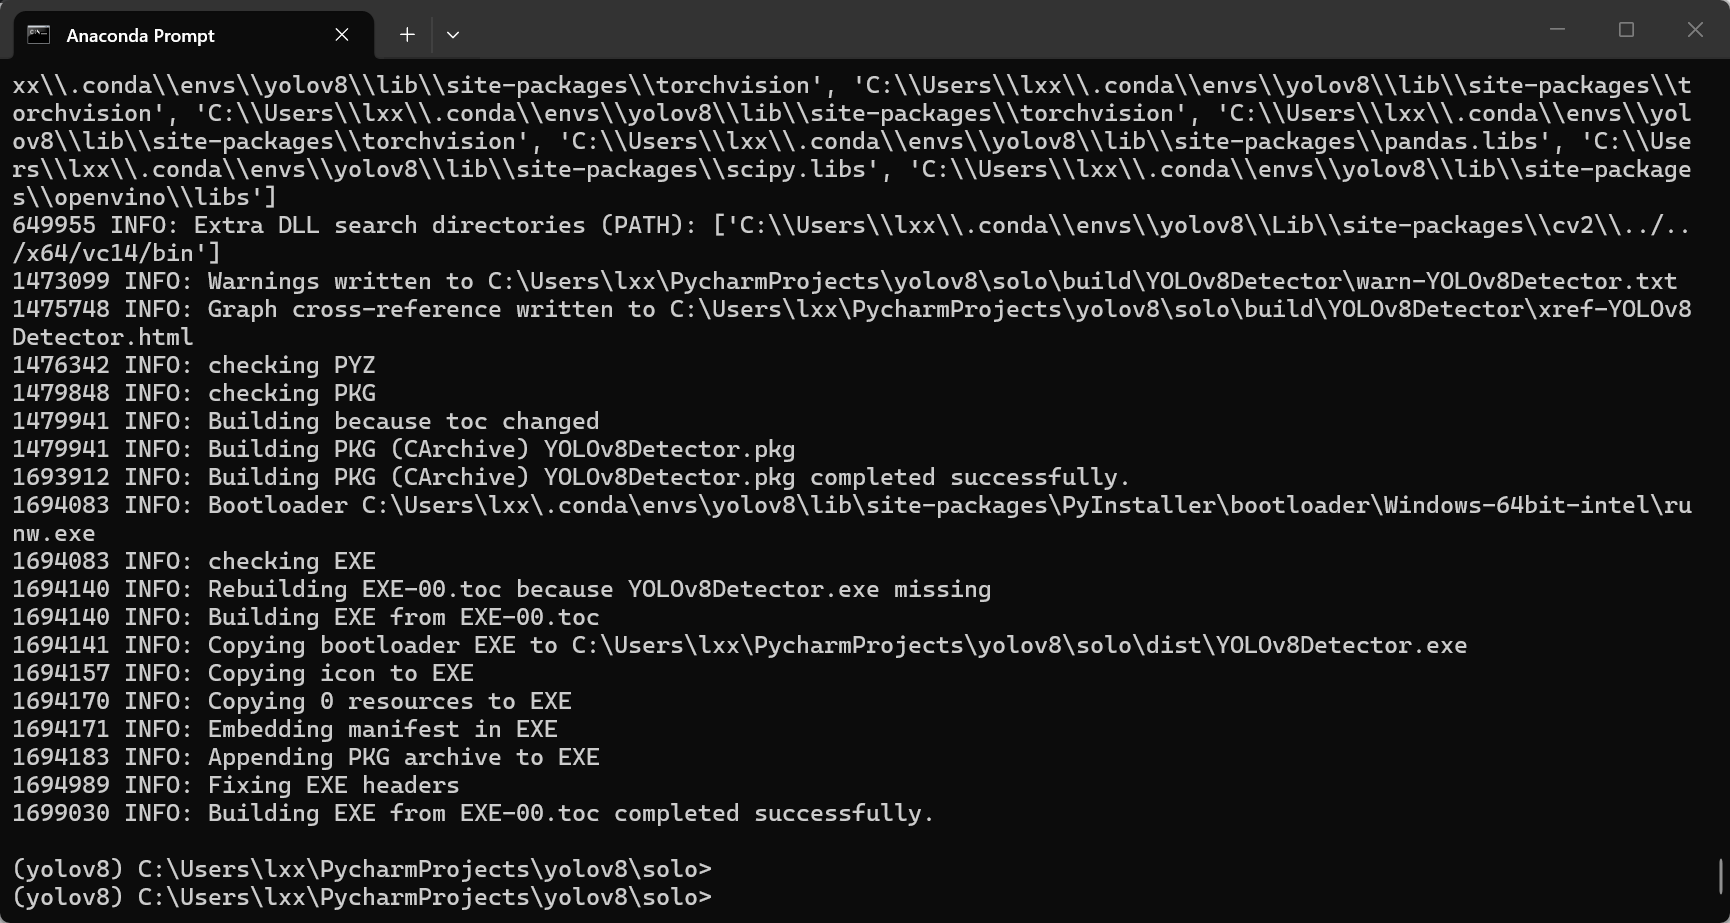Click the 'Fixing EXE headers' log line
The height and width of the screenshot is (923, 1730).
coord(236,785)
